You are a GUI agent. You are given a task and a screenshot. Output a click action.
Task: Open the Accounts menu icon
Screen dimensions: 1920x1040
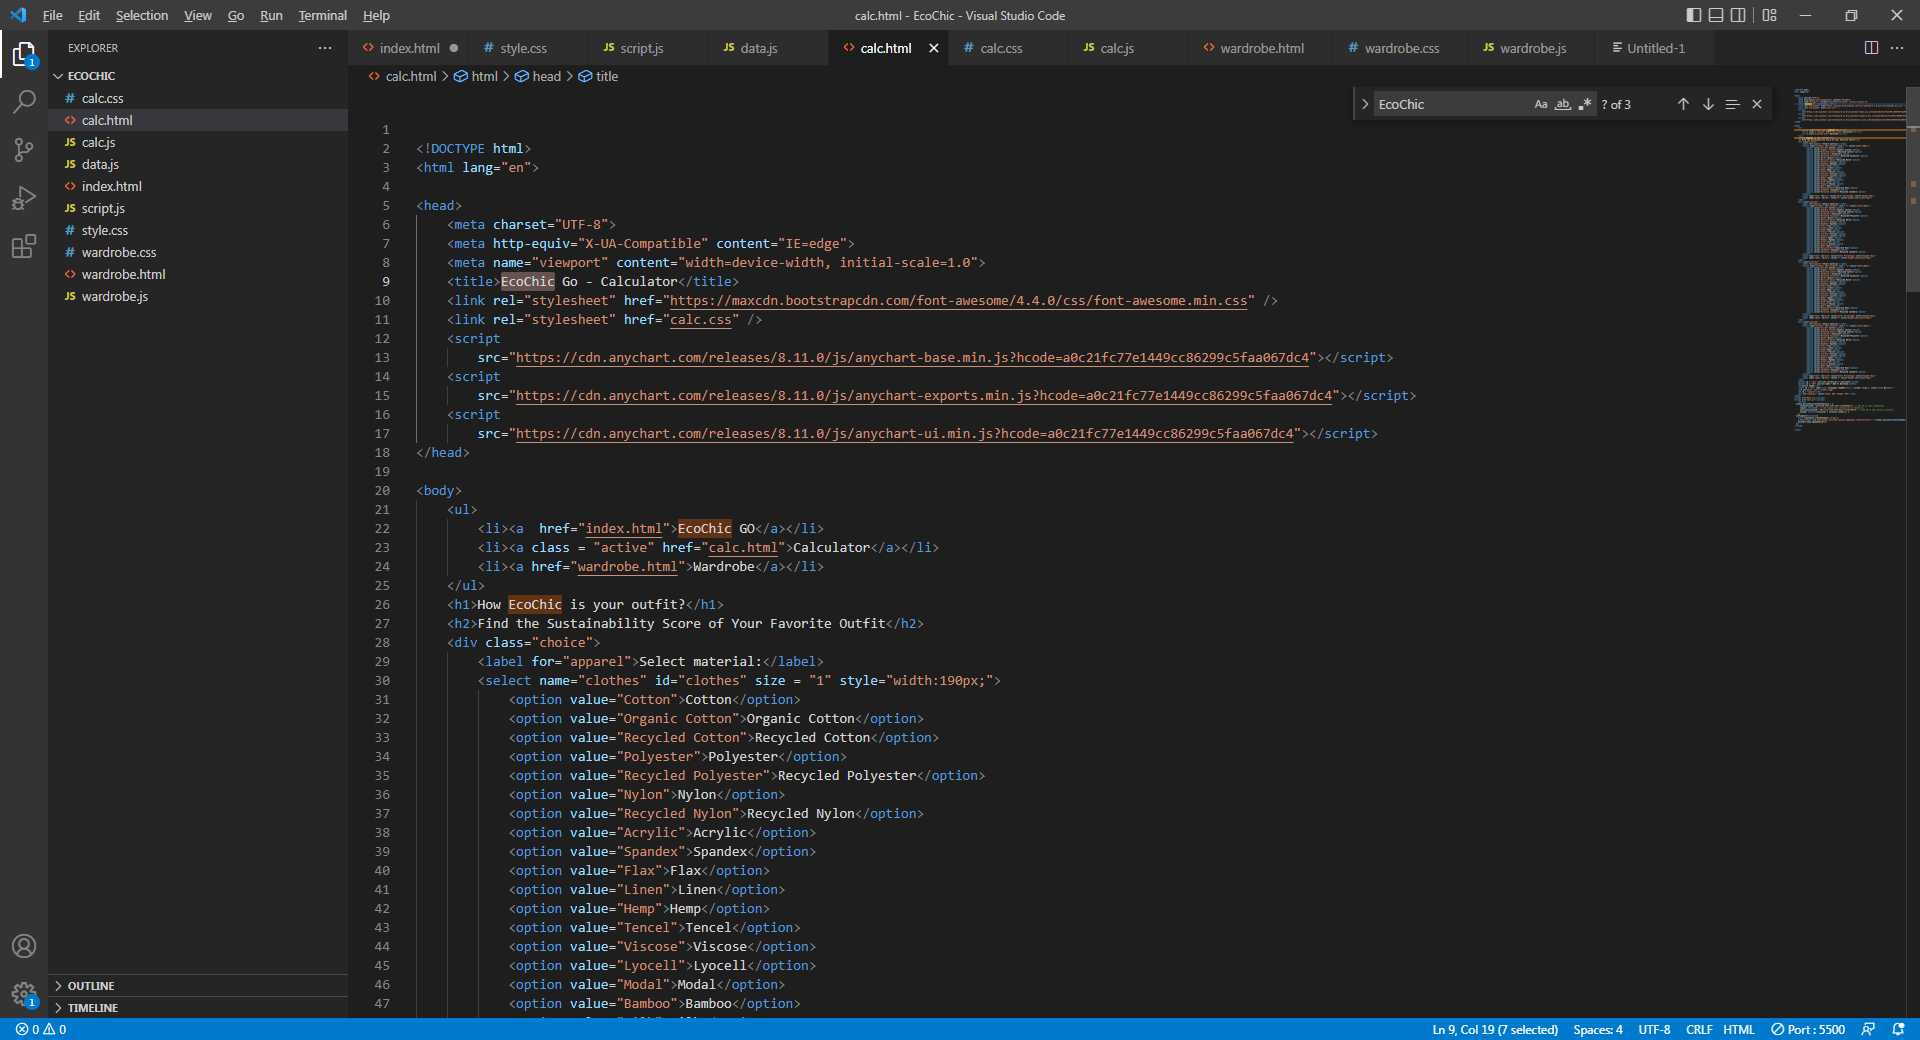pyautogui.click(x=24, y=946)
